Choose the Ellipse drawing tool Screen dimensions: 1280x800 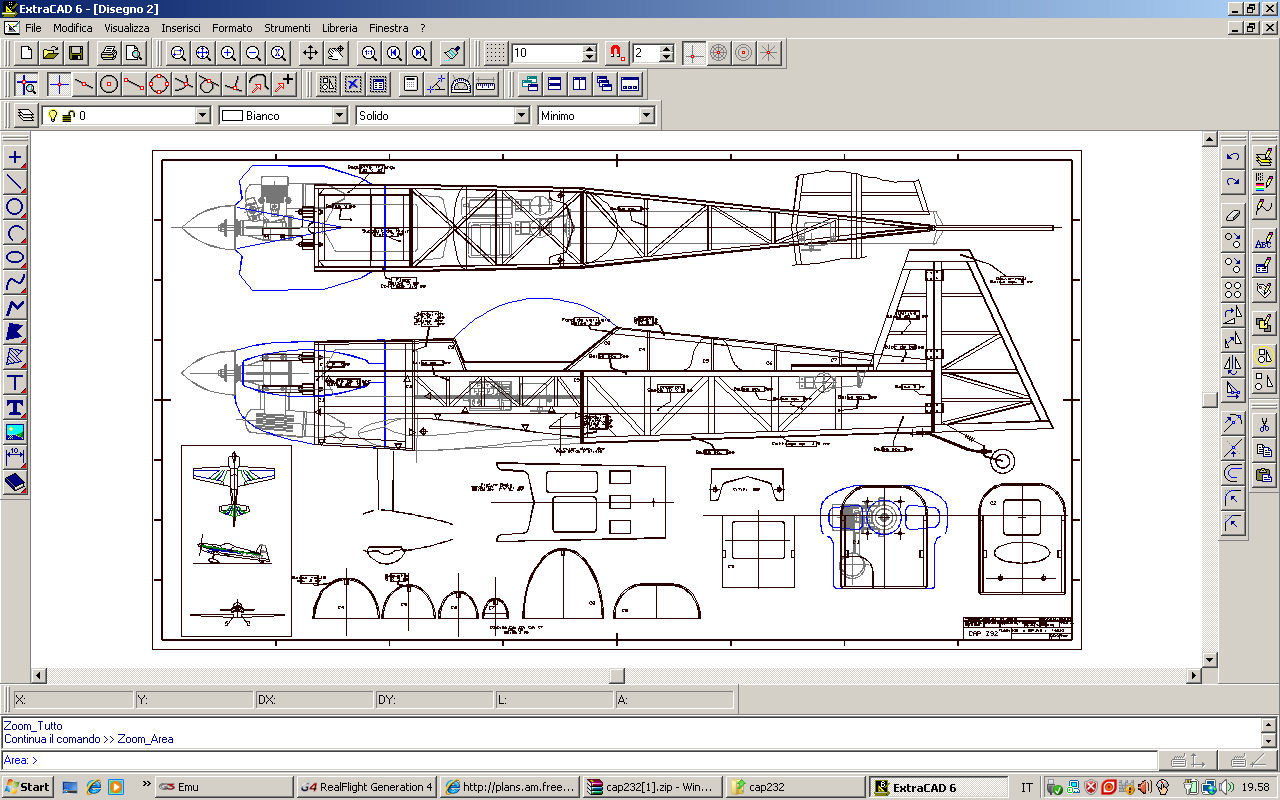click(15, 257)
